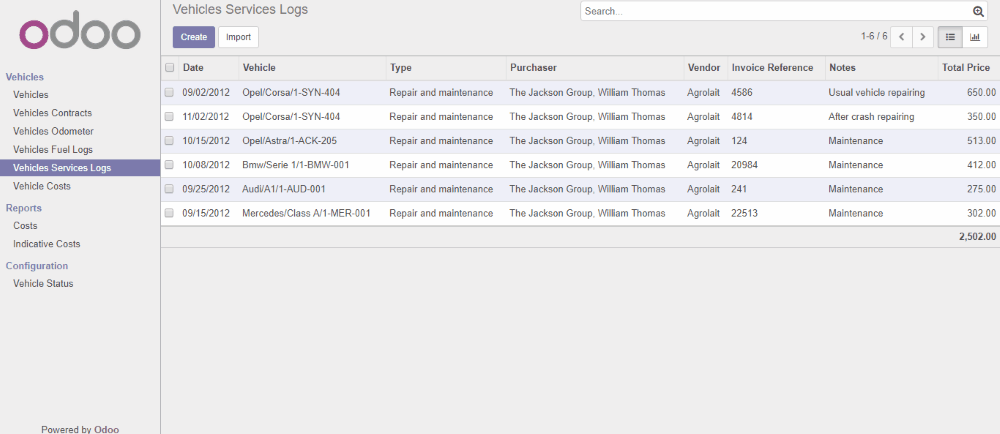This screenshot has height=434, width=1000.
Task: Check the Opel/Astra/1-ACK-205 row checkbox
Action: click(x=169, y=141)
